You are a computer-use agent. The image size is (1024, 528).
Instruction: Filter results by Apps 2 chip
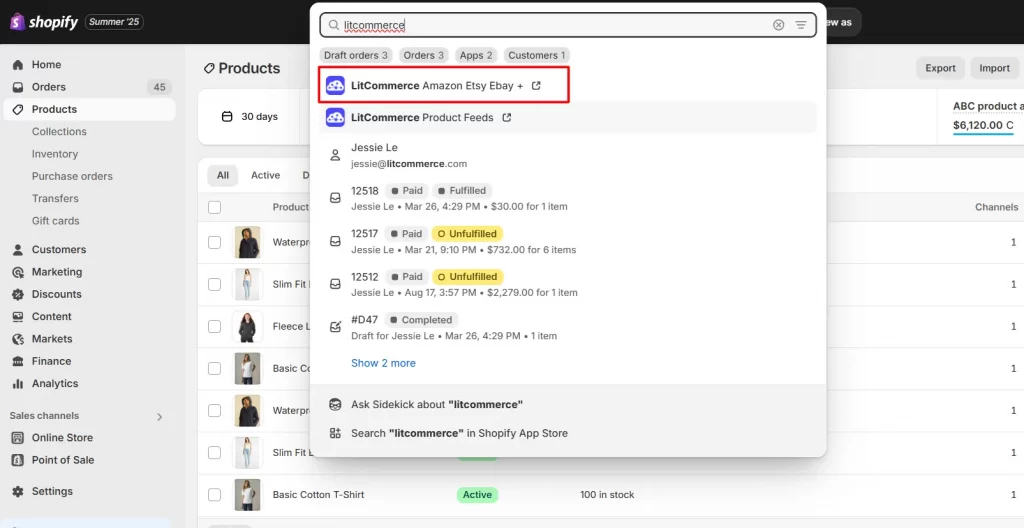click(x=476, y=56)
